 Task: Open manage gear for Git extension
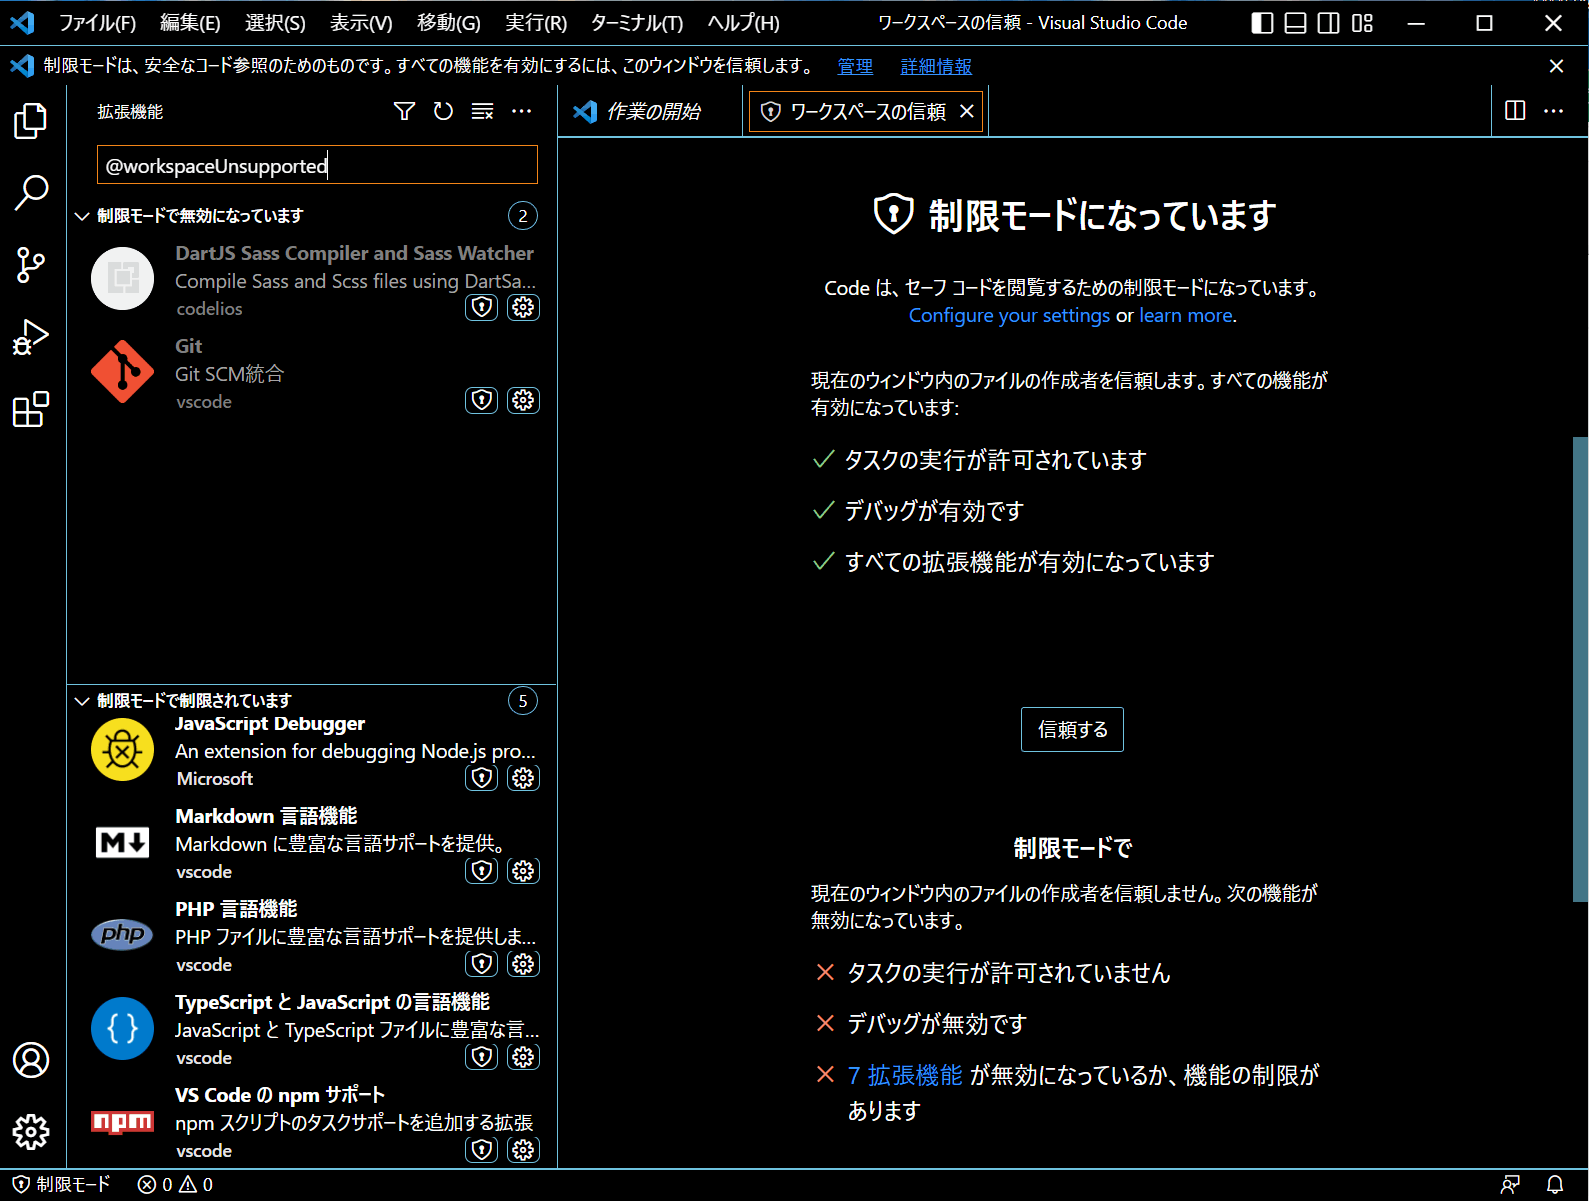pos(523,400)
